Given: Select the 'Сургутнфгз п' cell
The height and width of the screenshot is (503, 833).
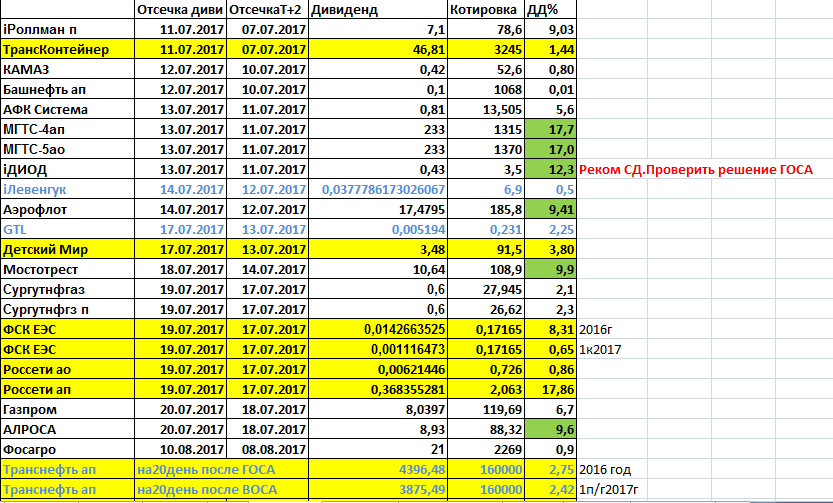Looking at the screenshot, I should (67, 309).
